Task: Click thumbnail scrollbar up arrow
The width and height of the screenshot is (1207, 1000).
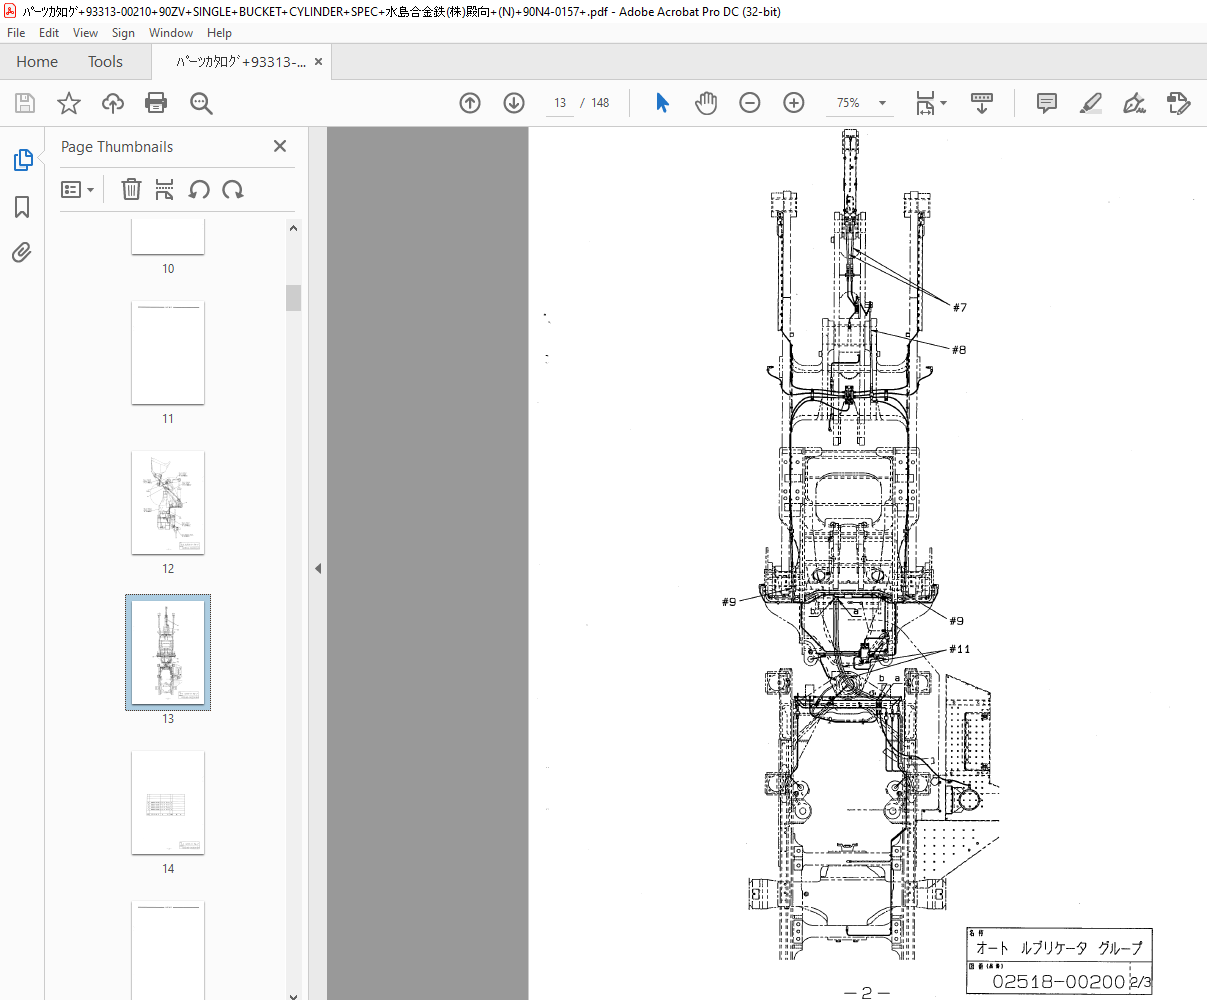Action: [293, 228]
